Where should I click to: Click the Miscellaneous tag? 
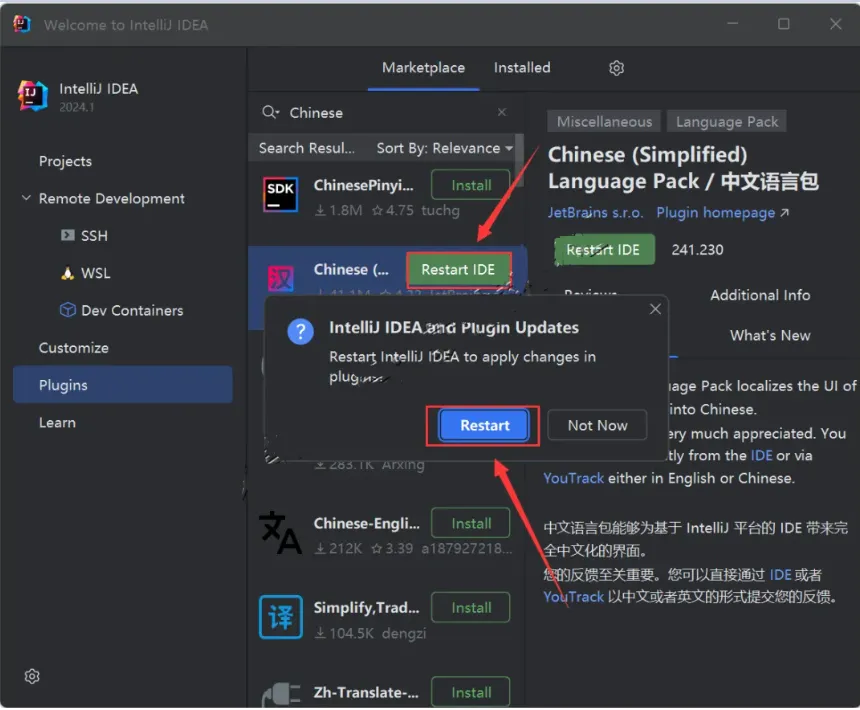604,121
